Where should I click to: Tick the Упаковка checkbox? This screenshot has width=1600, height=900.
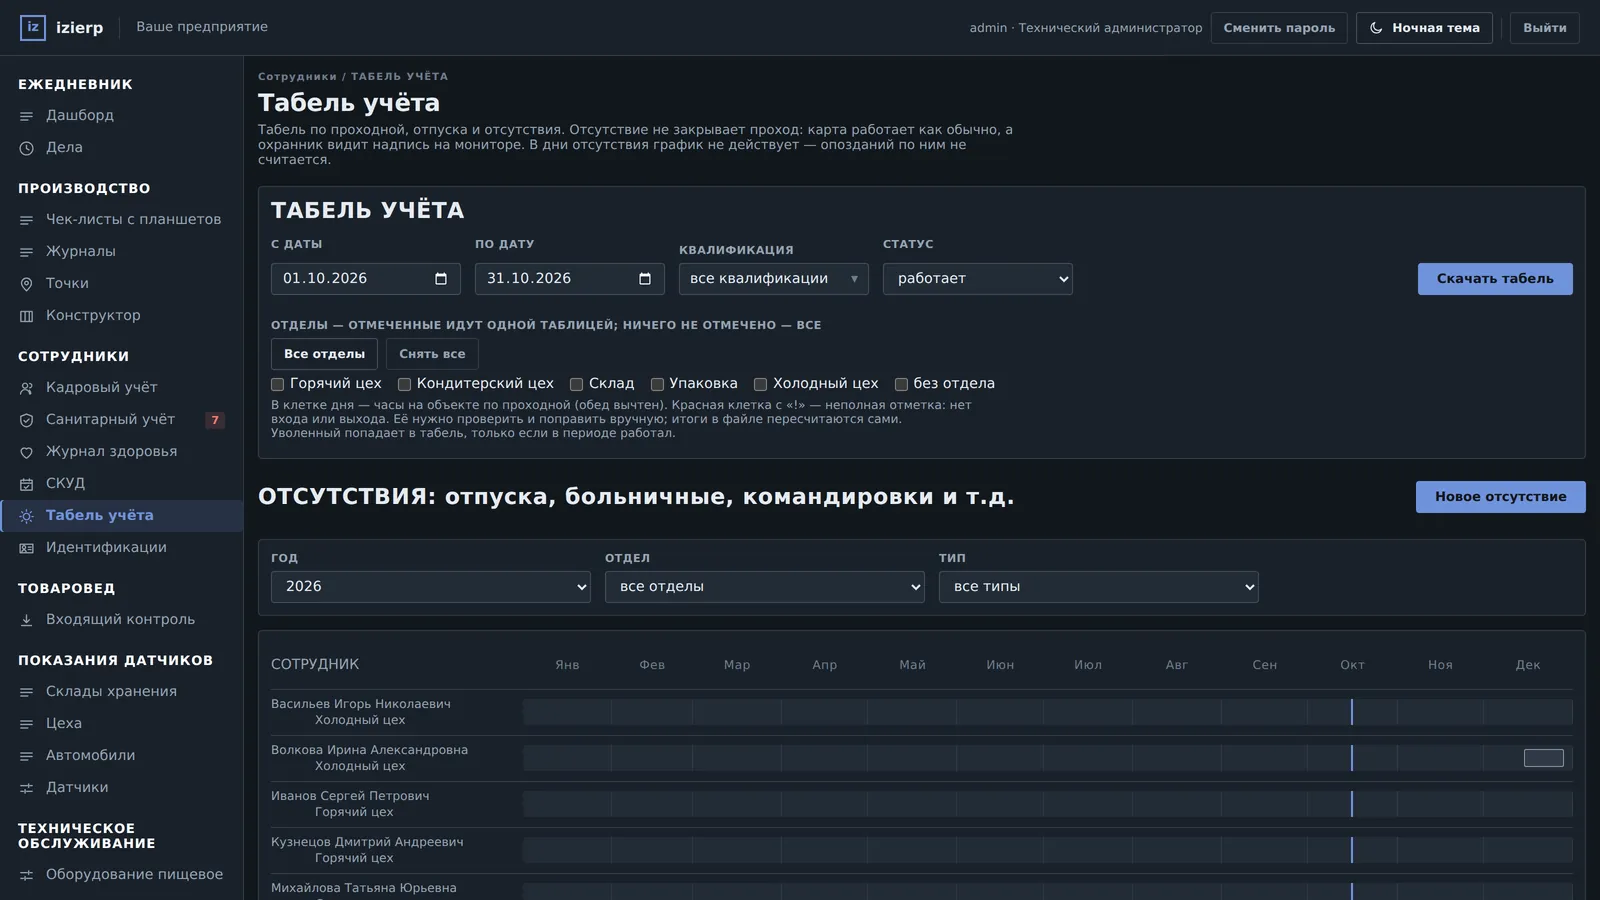point(657,384)
